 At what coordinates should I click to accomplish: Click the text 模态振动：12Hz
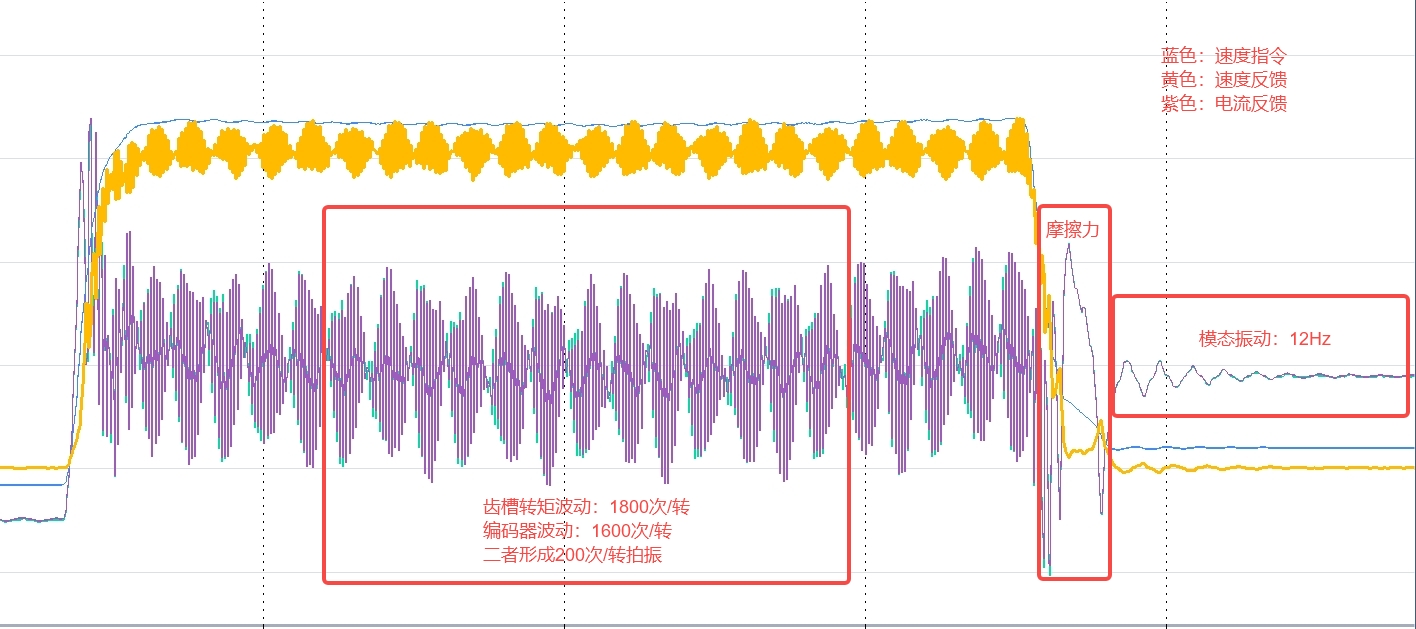(x=1265, y=339)
